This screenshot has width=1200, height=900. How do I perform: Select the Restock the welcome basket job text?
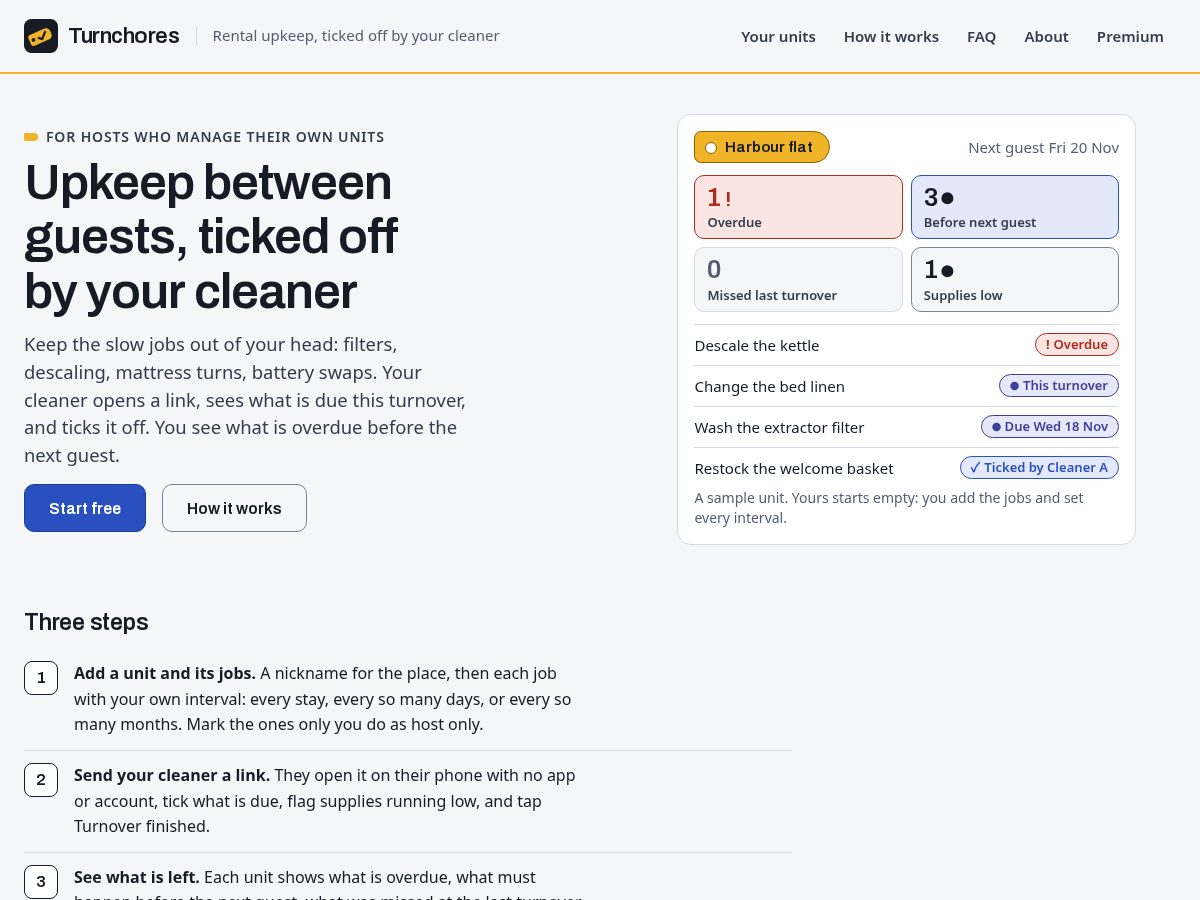point(794,469)
